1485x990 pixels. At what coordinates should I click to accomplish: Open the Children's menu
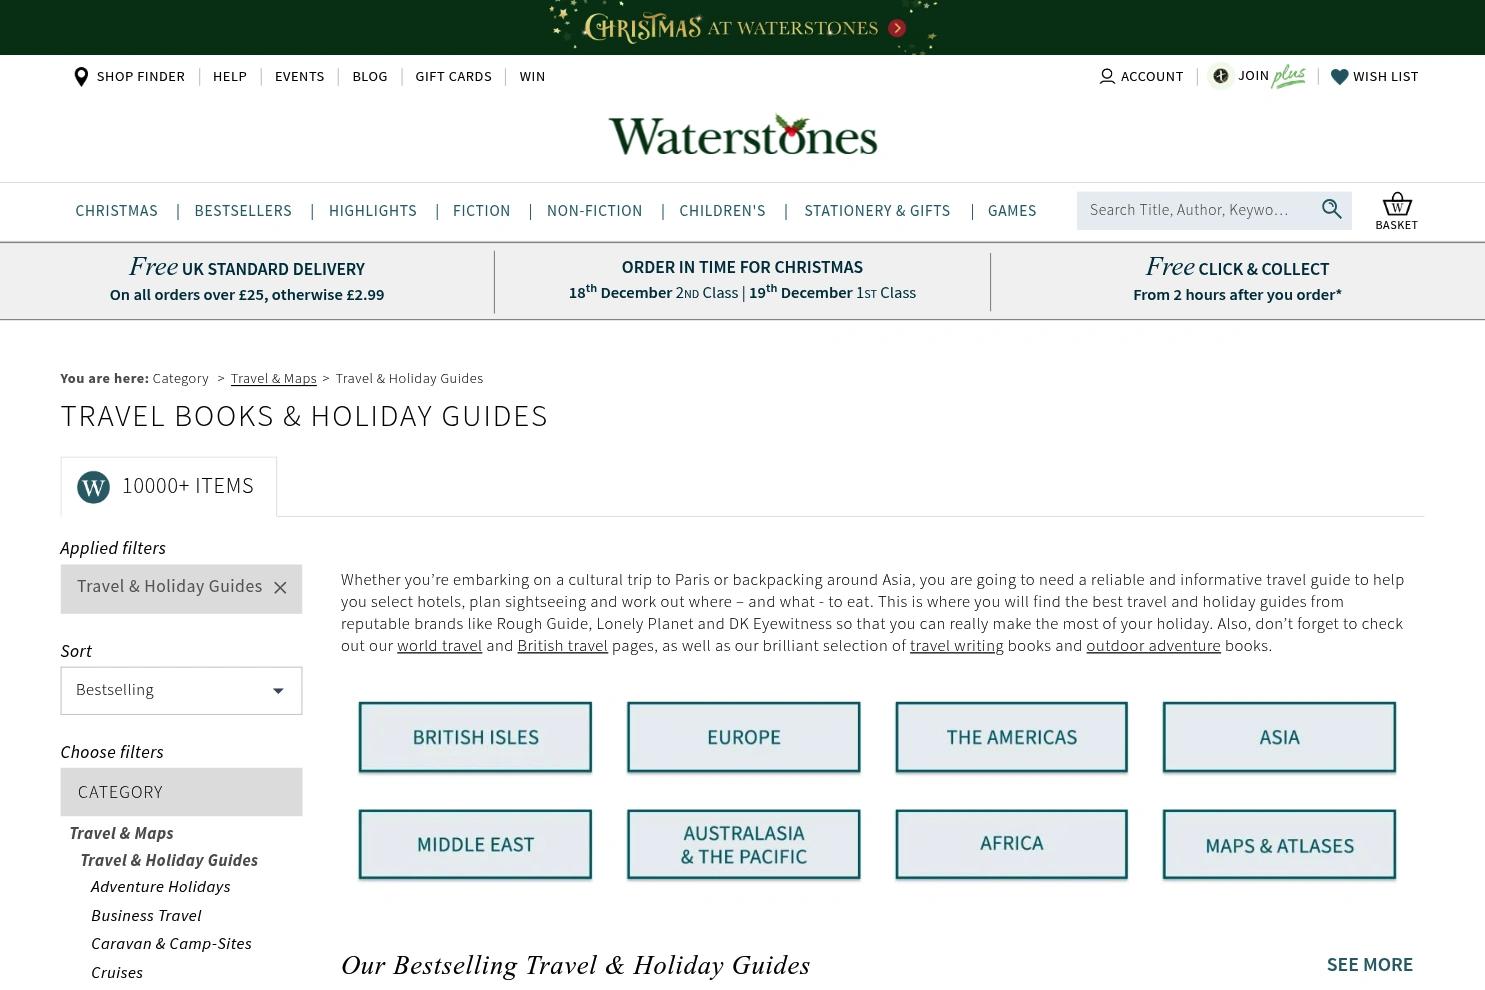[722, 211]
